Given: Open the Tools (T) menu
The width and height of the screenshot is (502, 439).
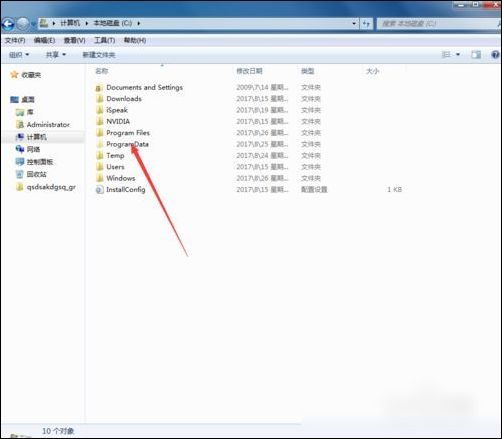Looking at the screenshot, I should (x=104, y=40).
